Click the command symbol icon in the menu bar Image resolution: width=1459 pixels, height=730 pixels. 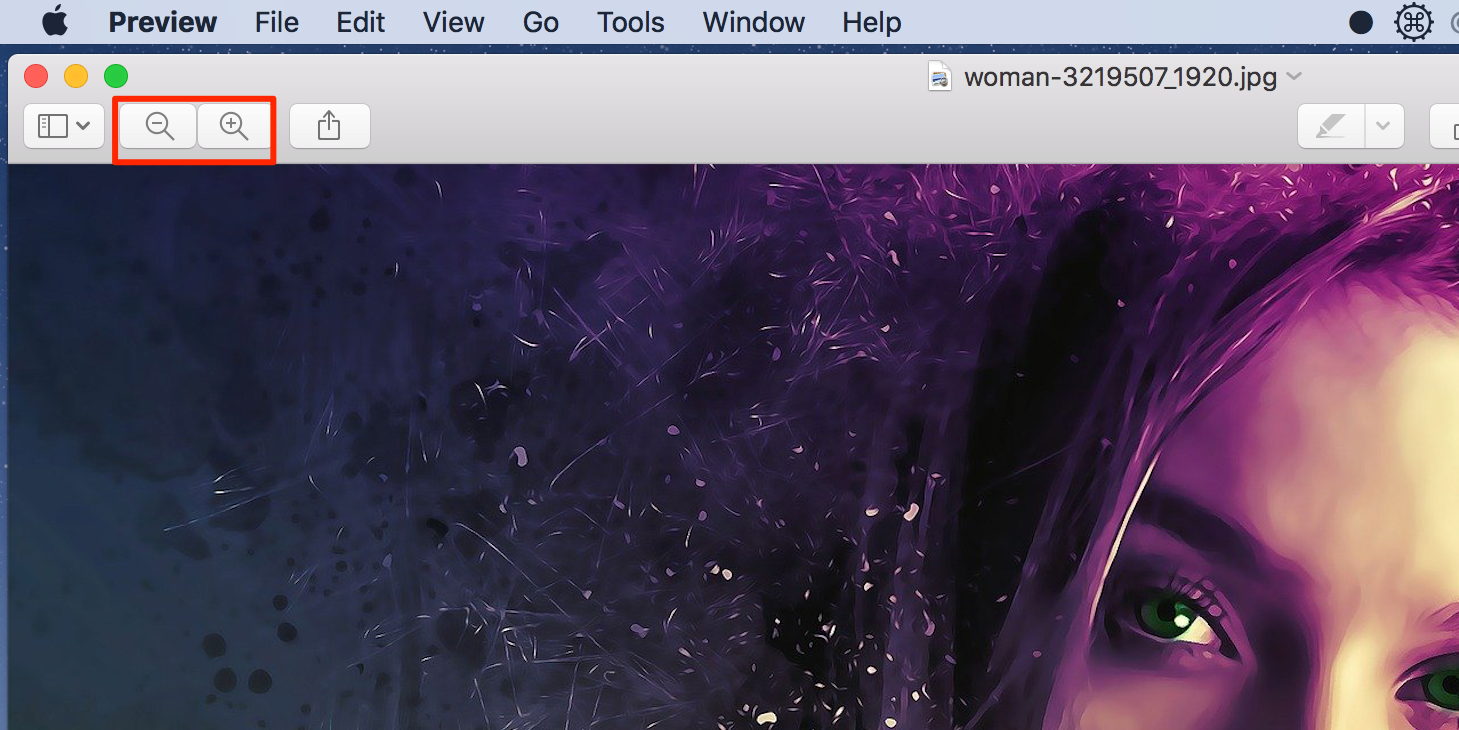pos(1413,21)
